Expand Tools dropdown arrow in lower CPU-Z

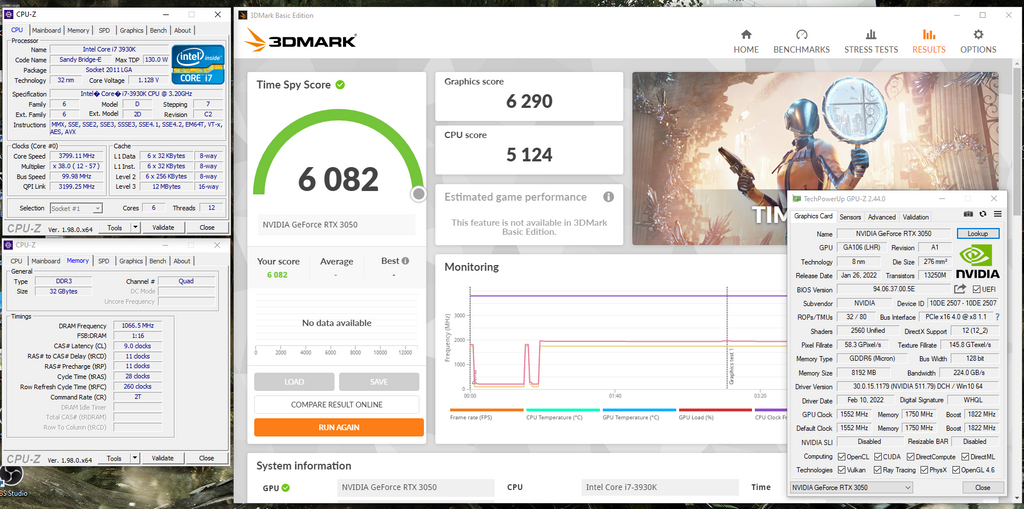pos(135,458)
